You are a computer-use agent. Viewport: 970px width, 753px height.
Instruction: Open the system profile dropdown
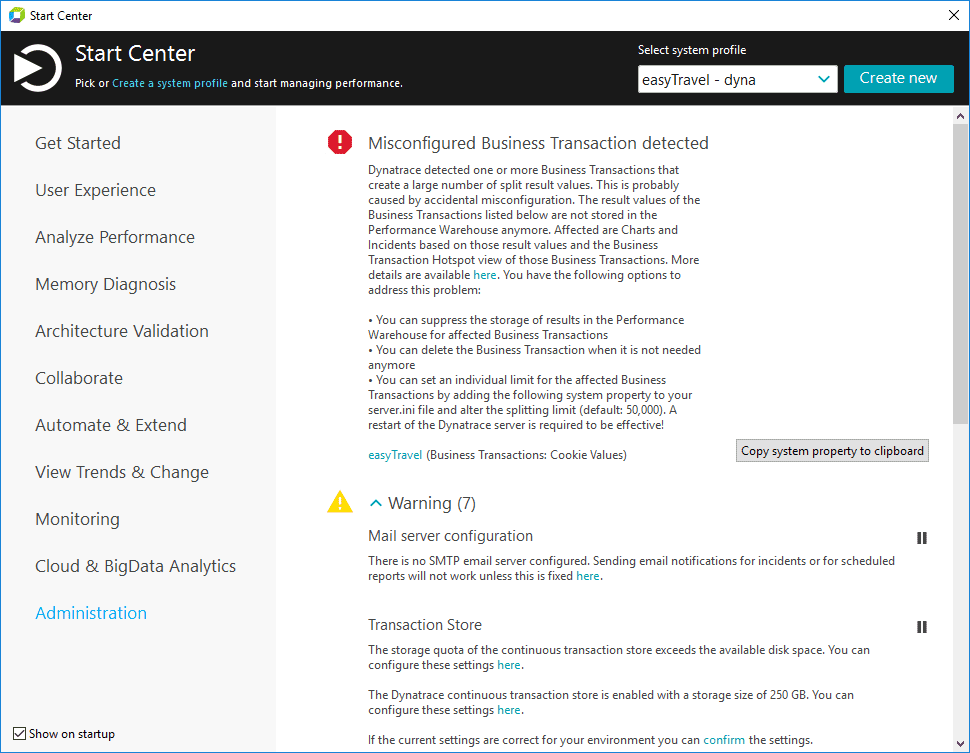coord(737,79)
